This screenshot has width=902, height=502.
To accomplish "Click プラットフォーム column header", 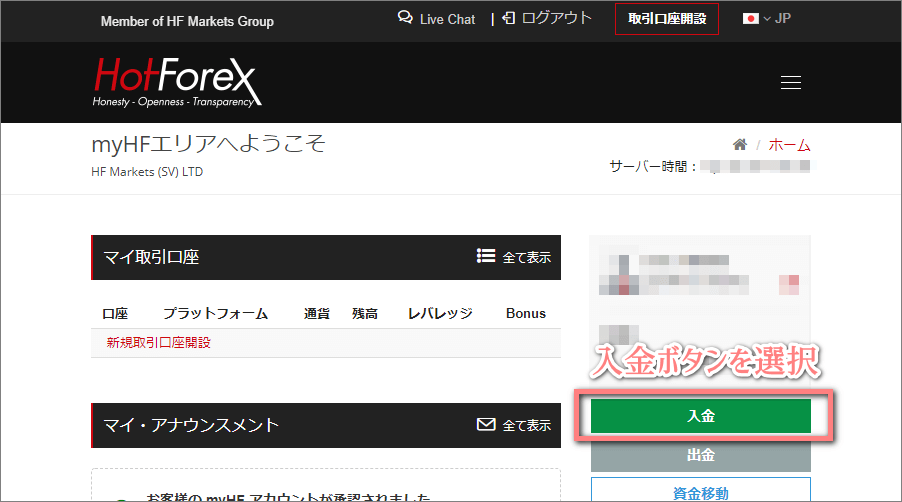I will (x=216, y=313).
